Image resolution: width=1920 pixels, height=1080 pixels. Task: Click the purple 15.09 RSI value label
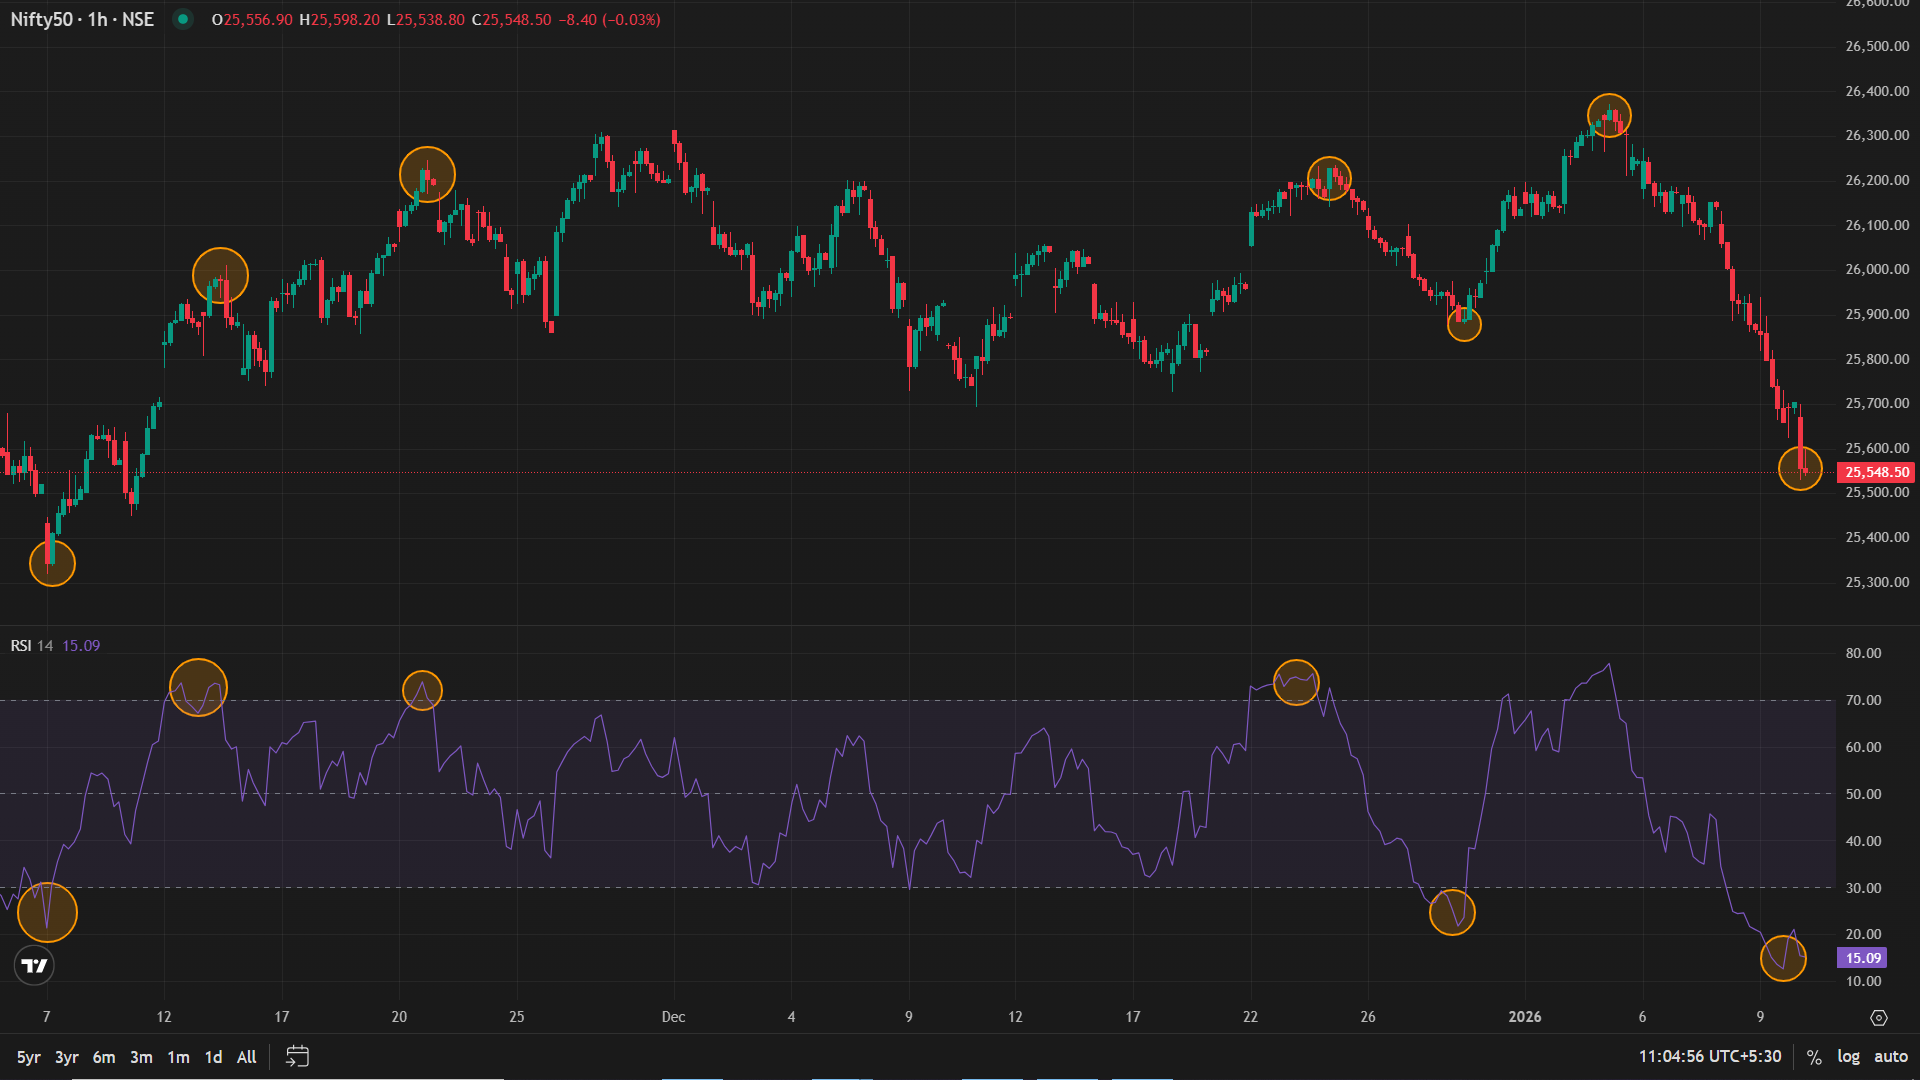tap(1862, 958)
